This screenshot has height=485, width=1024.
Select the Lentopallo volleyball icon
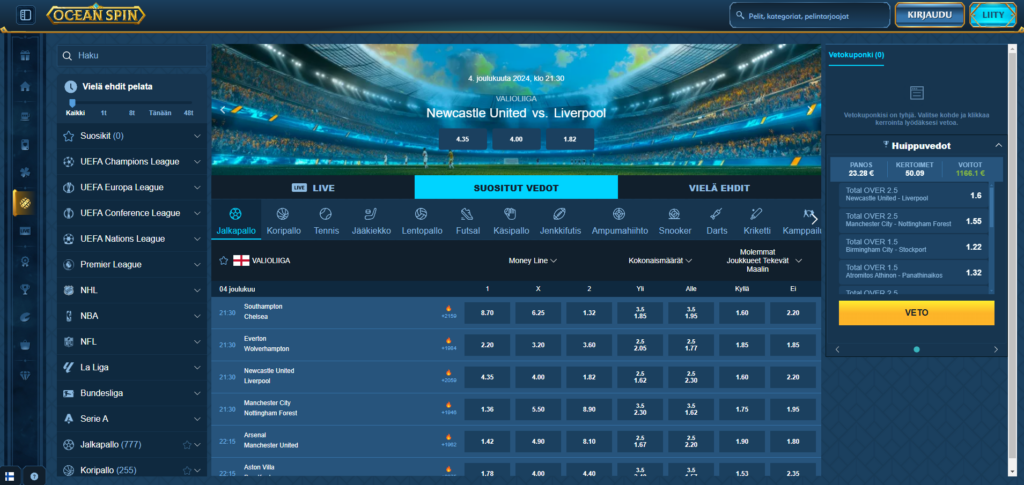(x=421, y=221)
